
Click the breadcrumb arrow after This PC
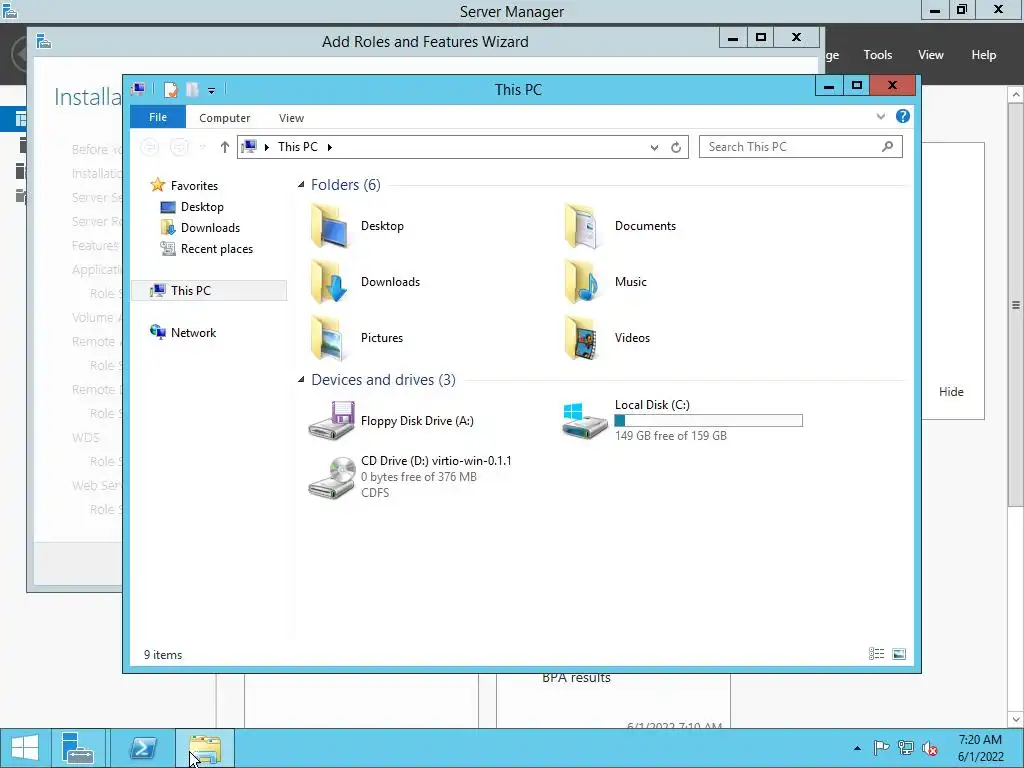point(330,148)
